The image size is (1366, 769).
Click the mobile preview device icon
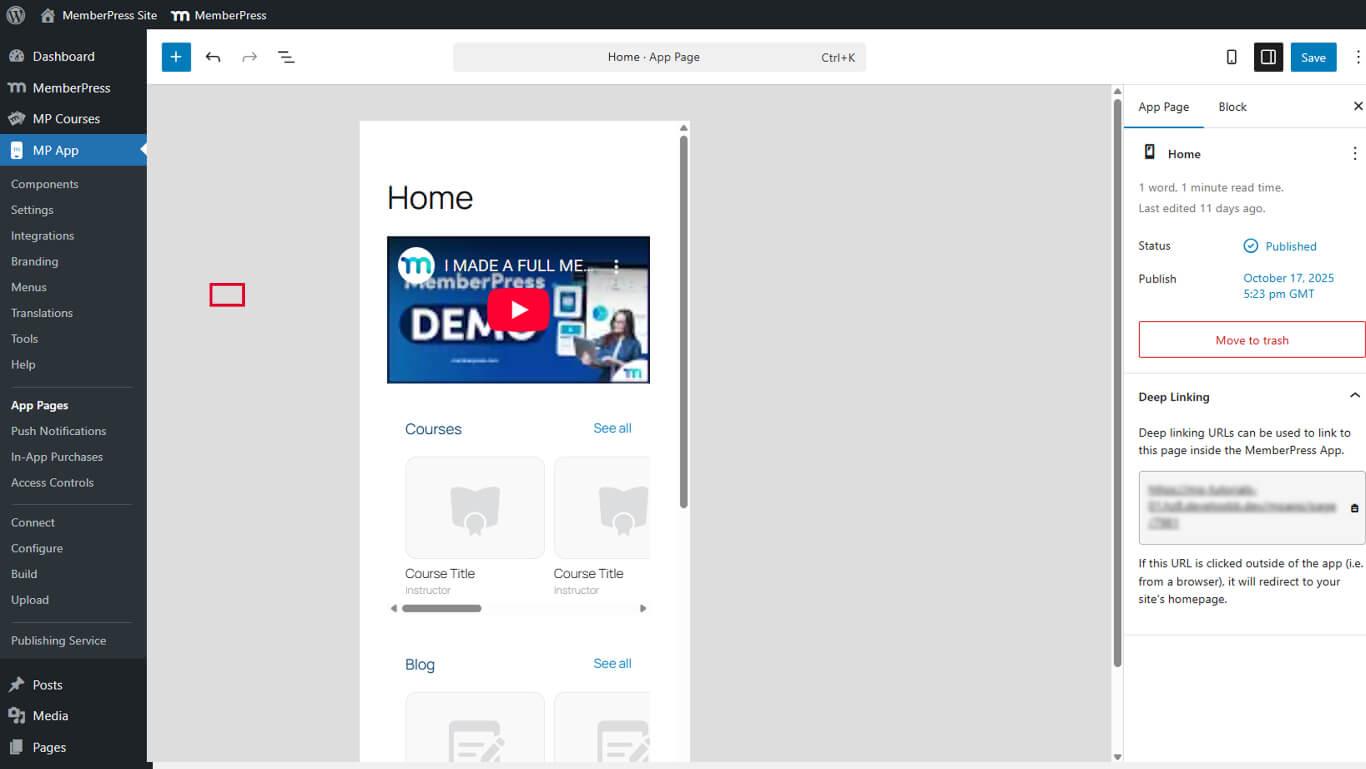pos(1231,57)
